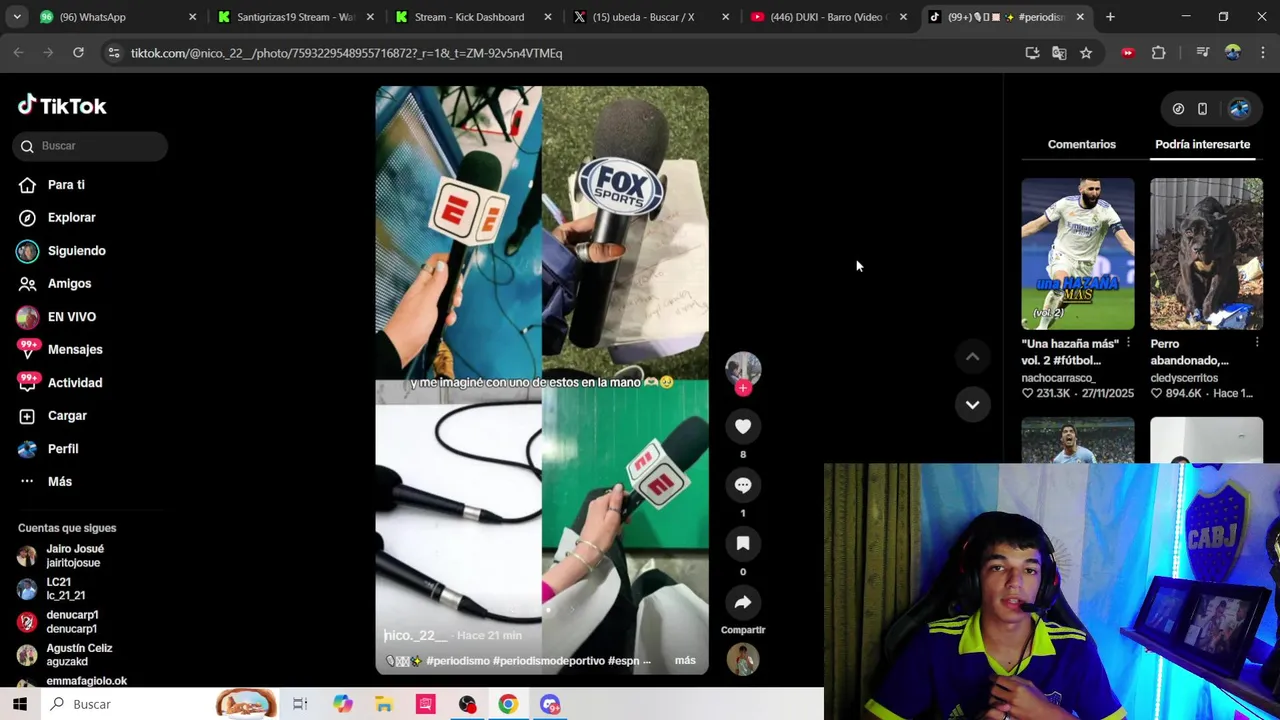Click the address bar URL
This screenshot has height=720, width=1280.
pyautogui.click(x=346, y=53)
